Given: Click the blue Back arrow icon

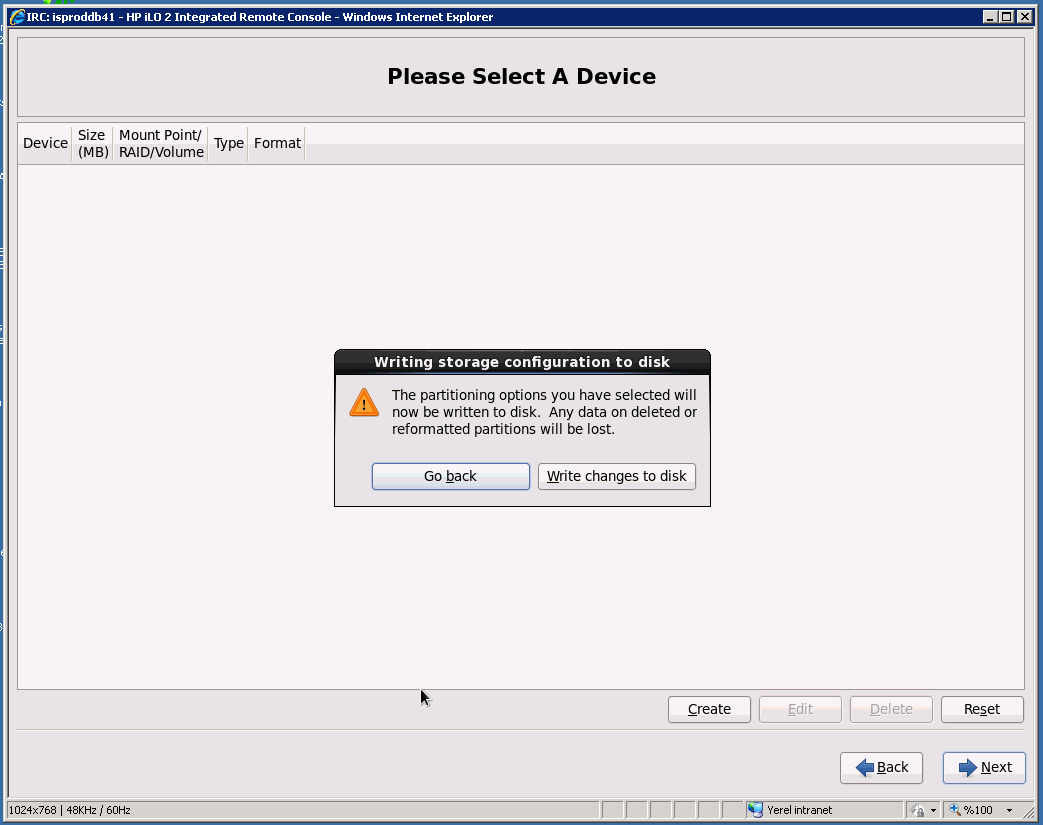Looking at the screenshot, I should [x=865, y=768].
